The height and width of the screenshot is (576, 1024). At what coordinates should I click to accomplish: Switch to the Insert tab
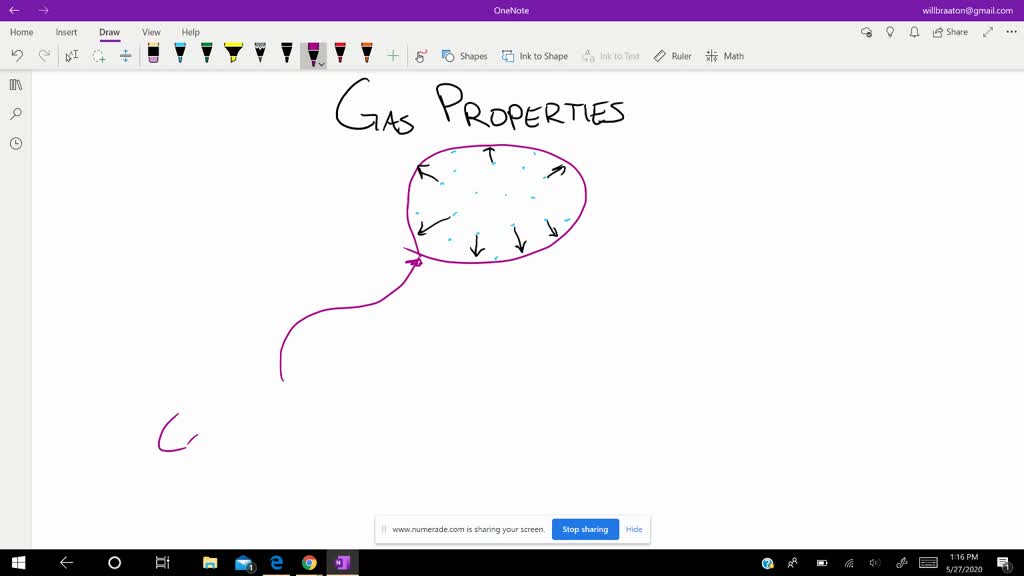(x=66, y=32)
